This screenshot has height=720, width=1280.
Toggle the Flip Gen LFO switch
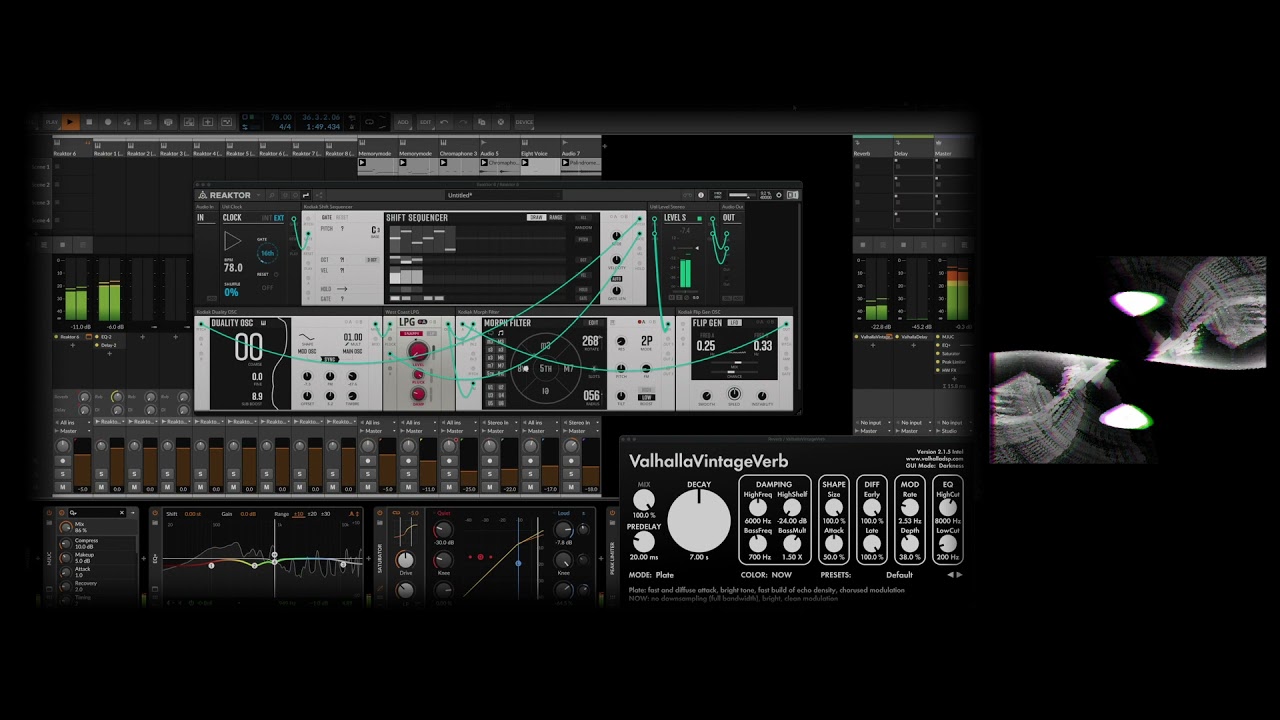pyautogui.click(x=734, y=323)
